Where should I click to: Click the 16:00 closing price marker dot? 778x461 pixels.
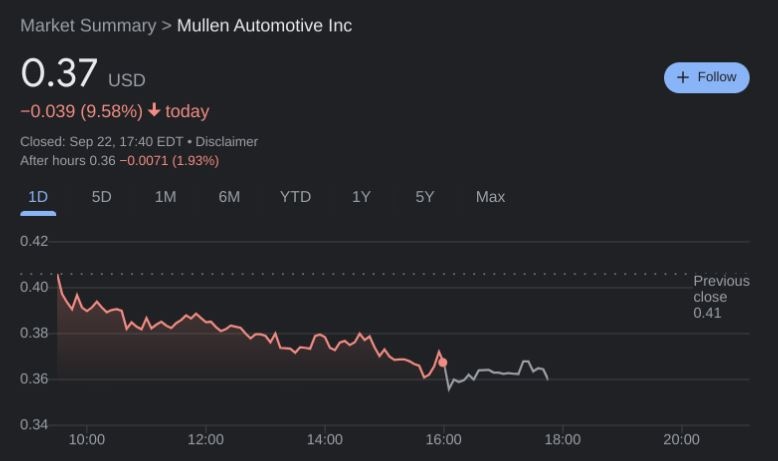coord(443,363)
